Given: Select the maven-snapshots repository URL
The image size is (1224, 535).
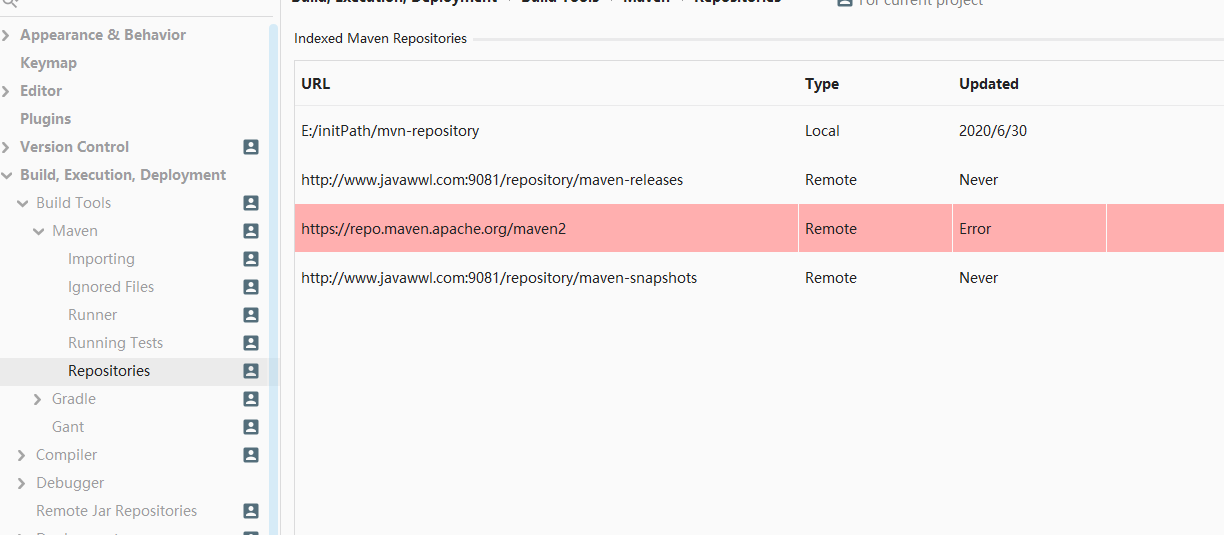Looking at the screenshot, I should (499, 278).
